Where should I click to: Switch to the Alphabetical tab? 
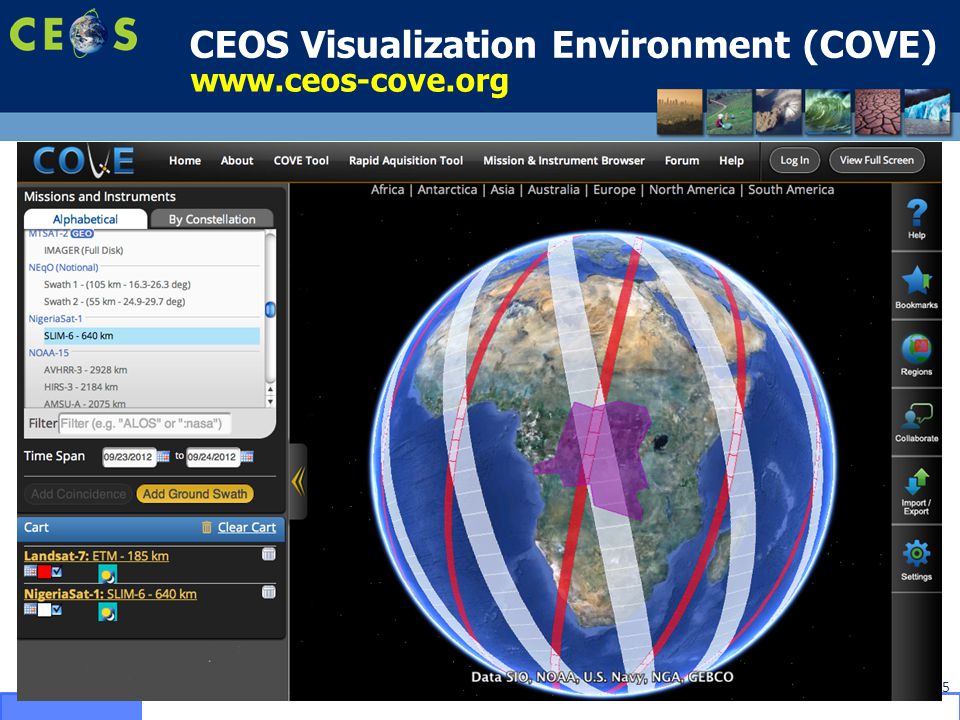86,219
